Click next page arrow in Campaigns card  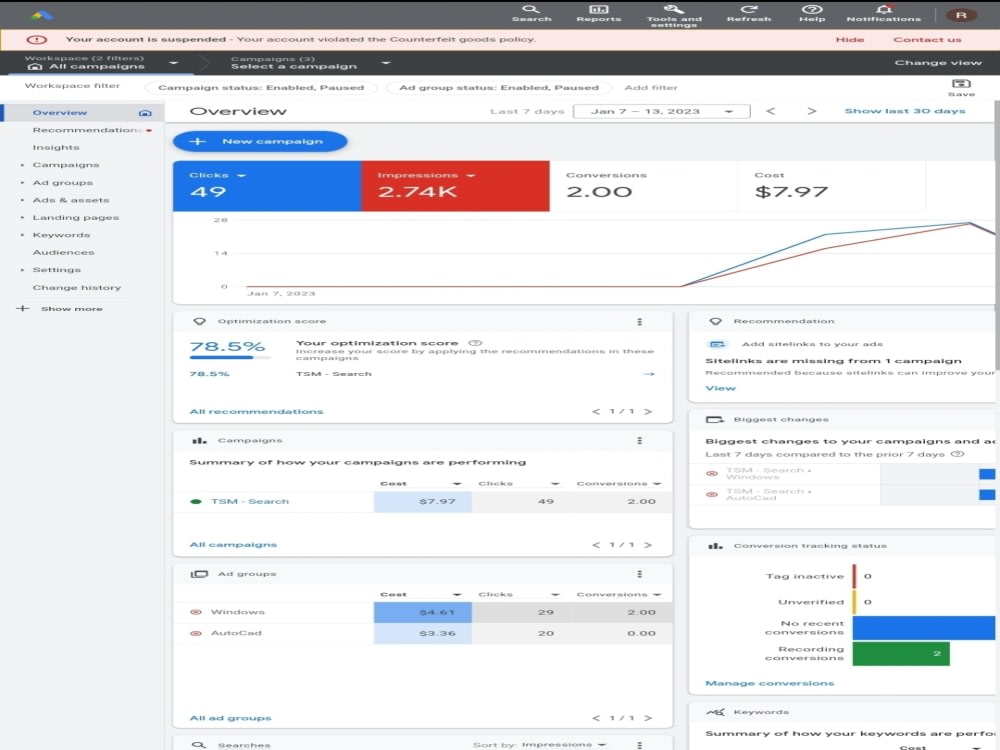648,545
